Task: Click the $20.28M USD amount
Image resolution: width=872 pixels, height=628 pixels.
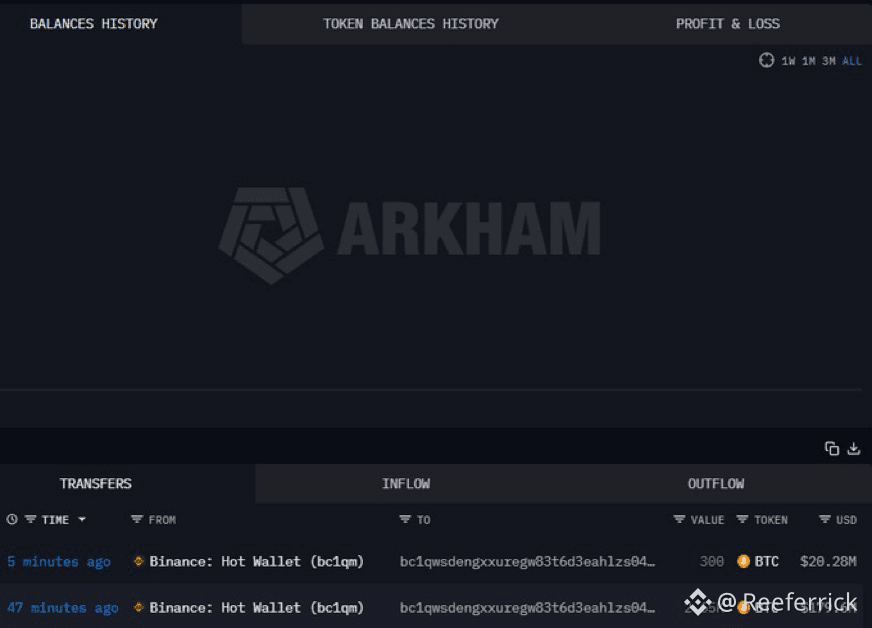Action: pyautogui.click(x=828, y=562)
